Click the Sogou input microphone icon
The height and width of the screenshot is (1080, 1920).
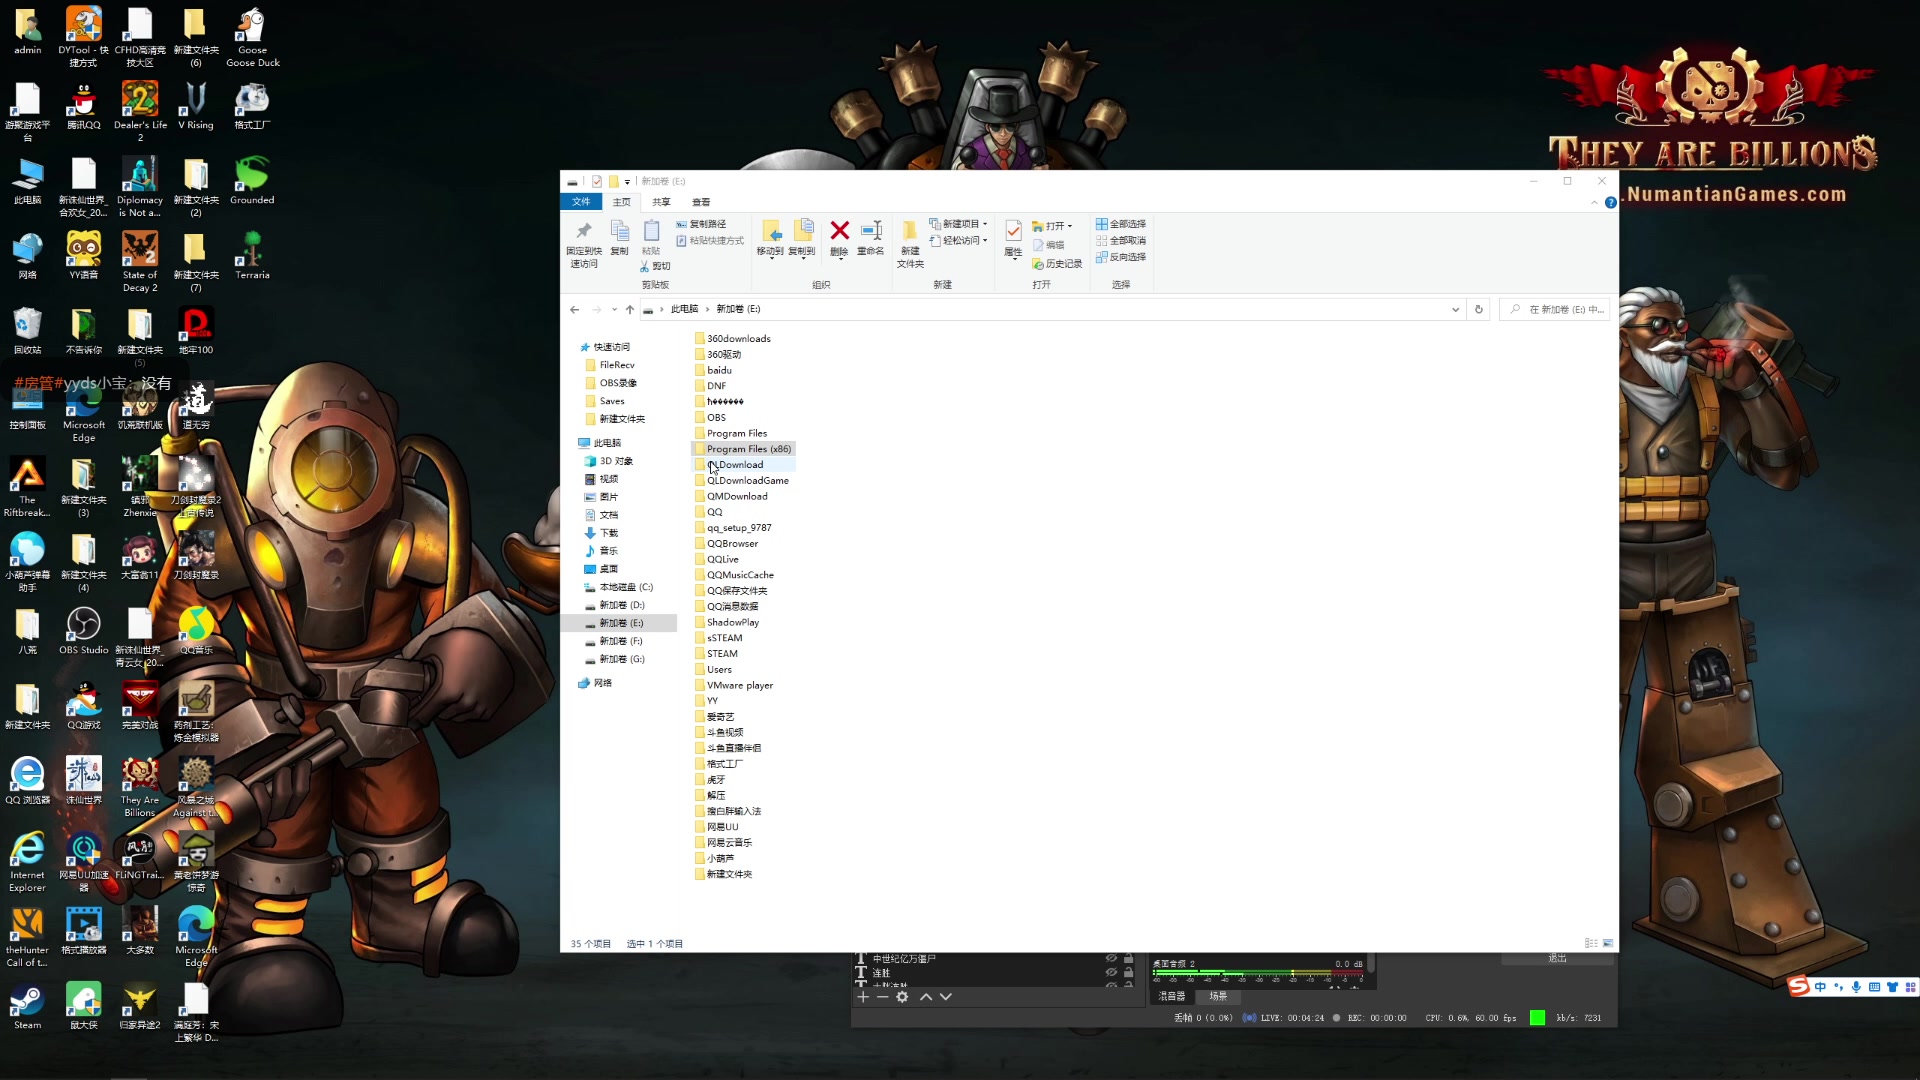[1856, 987]
